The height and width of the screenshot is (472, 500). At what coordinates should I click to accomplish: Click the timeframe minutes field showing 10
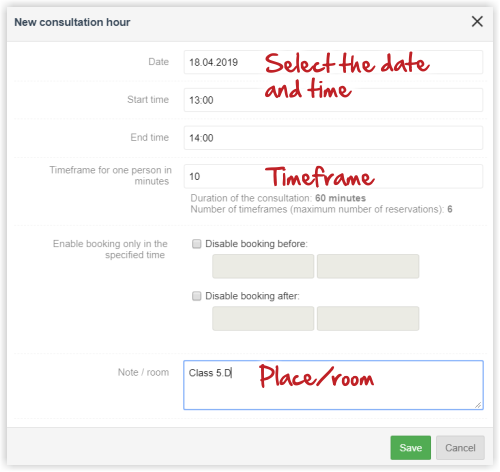(333, 176)
